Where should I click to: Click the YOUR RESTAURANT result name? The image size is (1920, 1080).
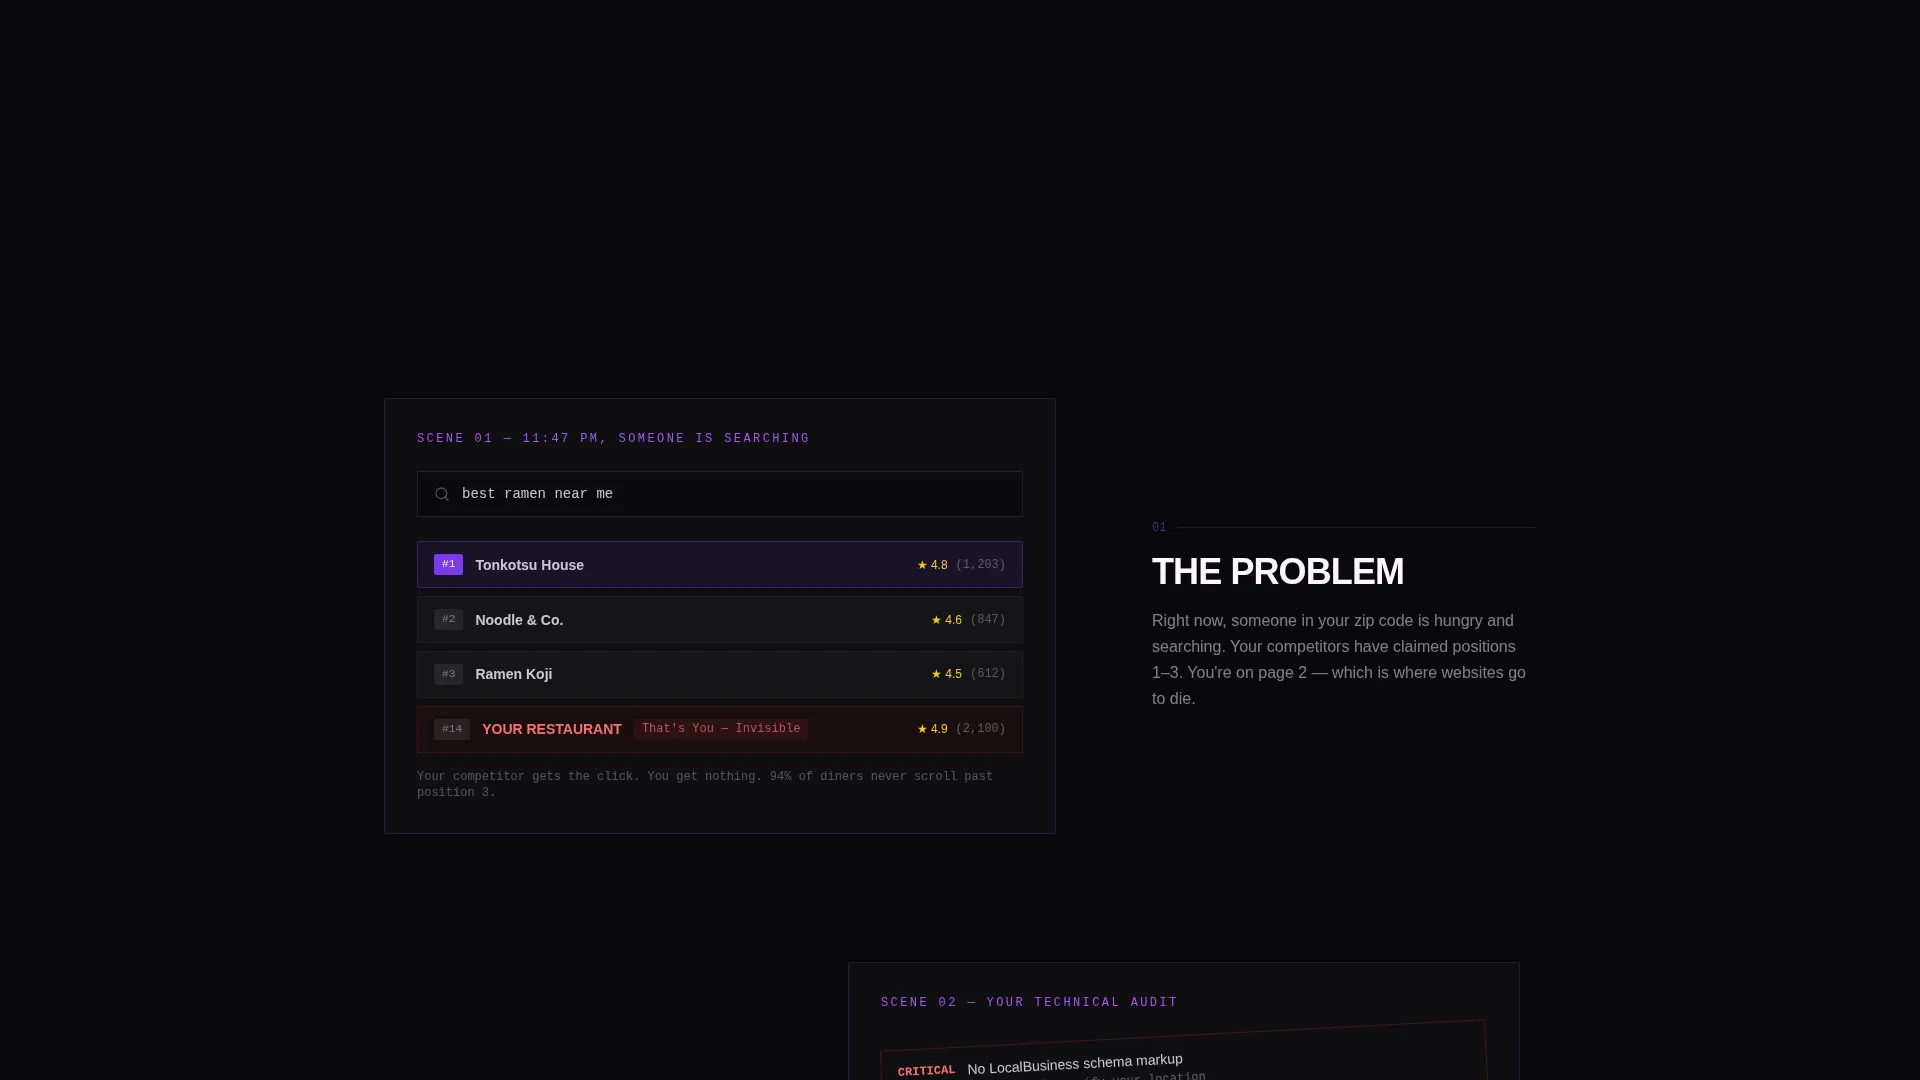(552, 729)
